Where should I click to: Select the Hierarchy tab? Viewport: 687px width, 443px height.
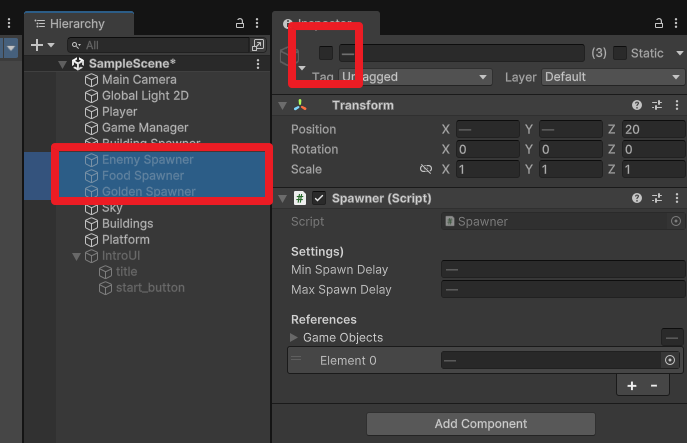(79, 24)
